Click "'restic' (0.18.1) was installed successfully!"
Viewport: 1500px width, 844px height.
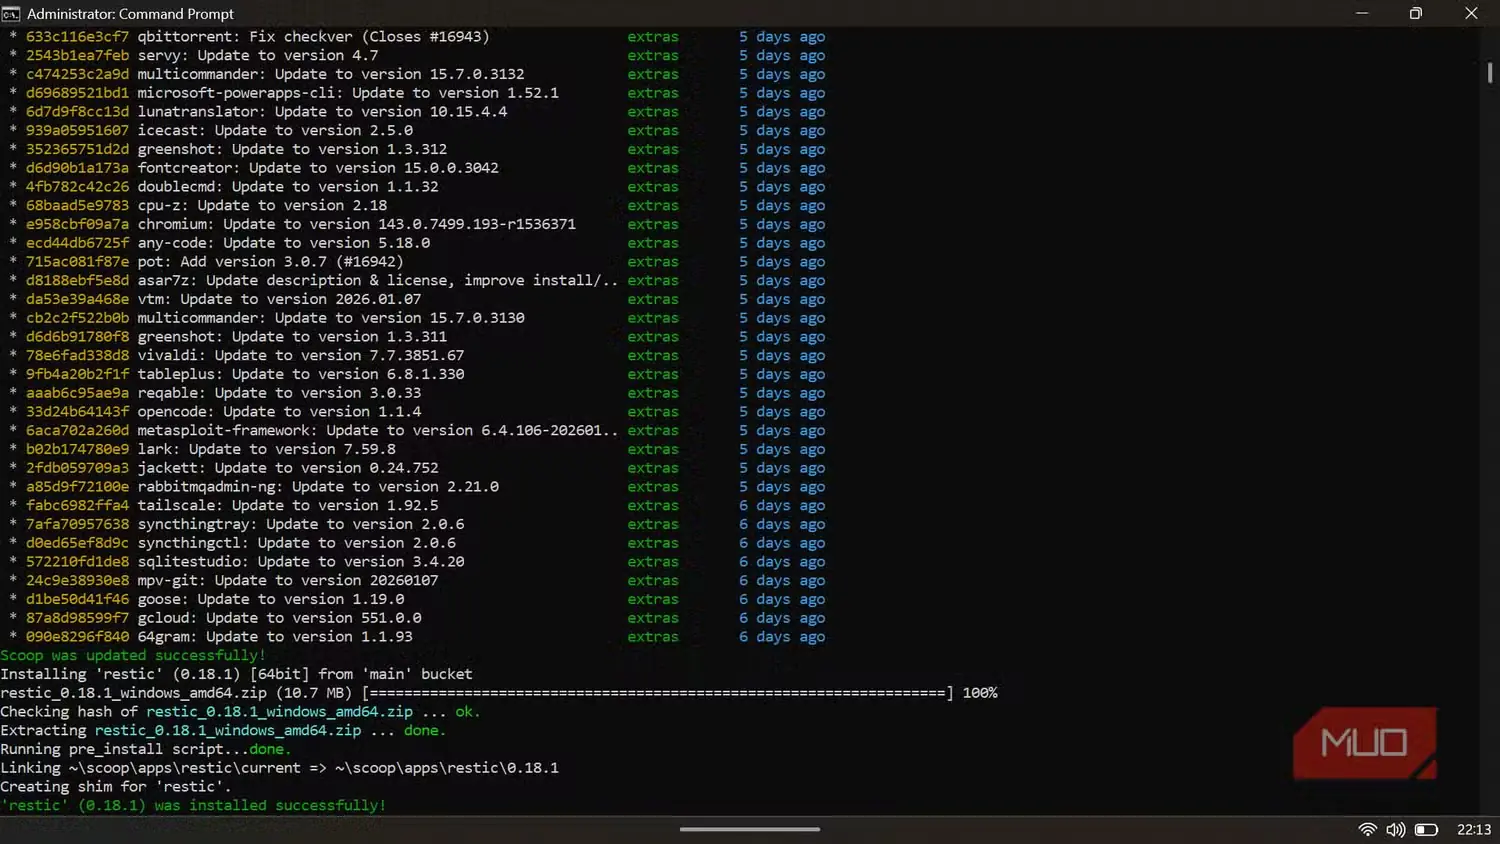click(x=193, y=806)
